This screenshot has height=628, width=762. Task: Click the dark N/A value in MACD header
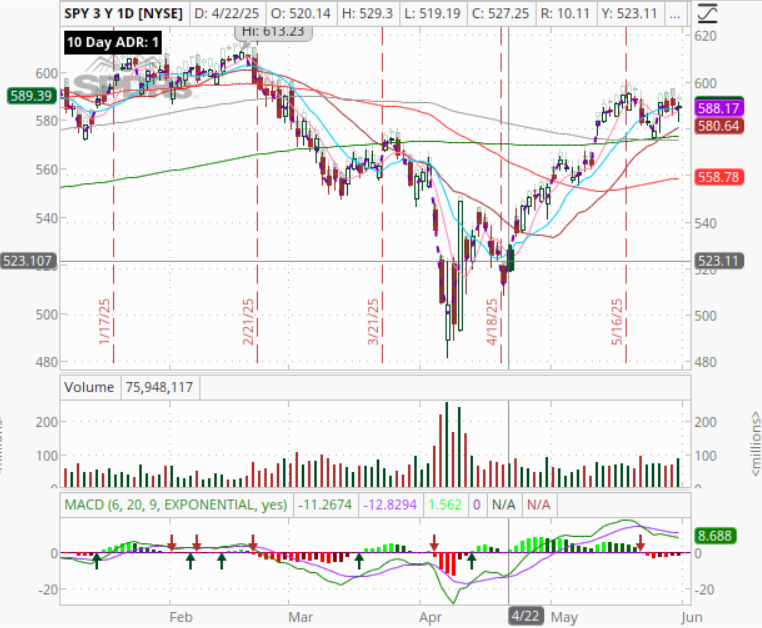[504, 505]
